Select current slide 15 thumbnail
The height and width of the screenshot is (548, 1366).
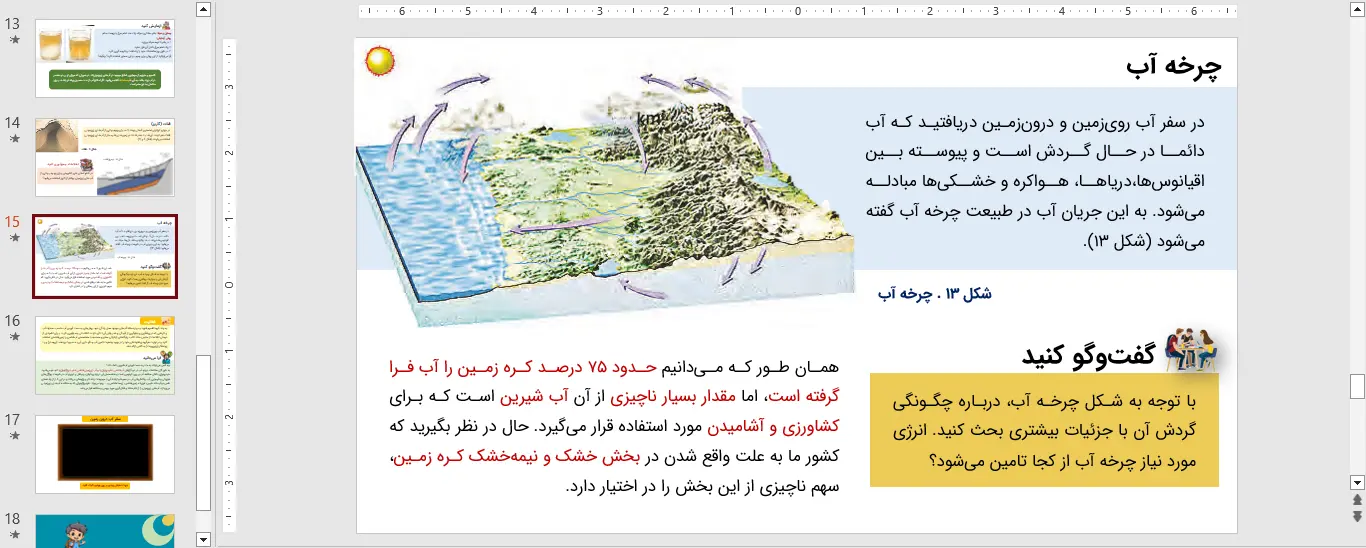pos(105,256)
